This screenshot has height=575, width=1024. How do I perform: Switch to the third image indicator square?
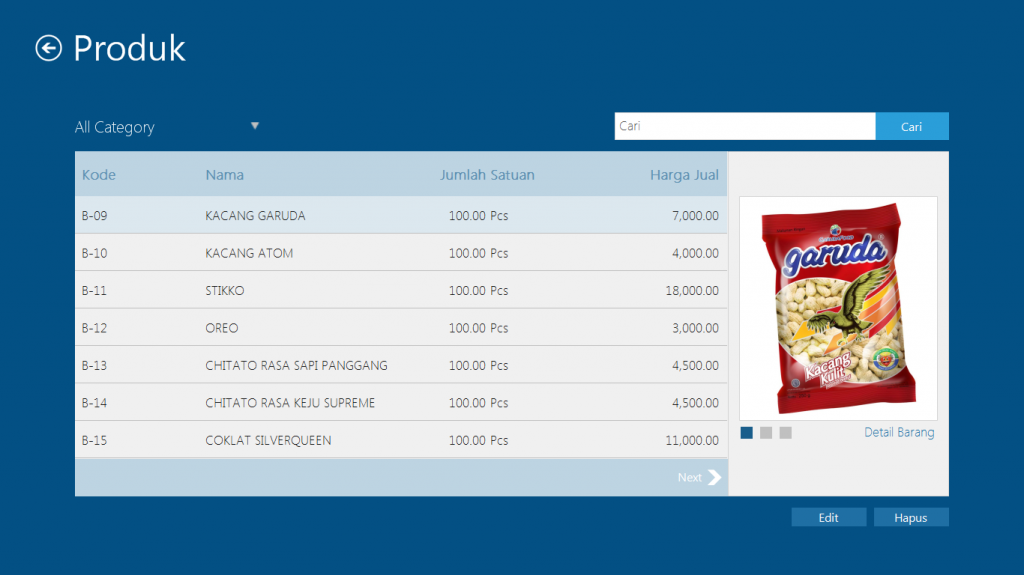(x=786, y=433)
